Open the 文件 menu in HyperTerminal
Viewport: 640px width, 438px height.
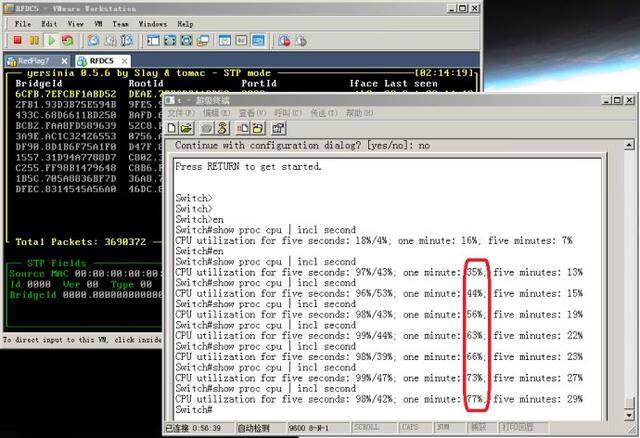coord(181,113)
